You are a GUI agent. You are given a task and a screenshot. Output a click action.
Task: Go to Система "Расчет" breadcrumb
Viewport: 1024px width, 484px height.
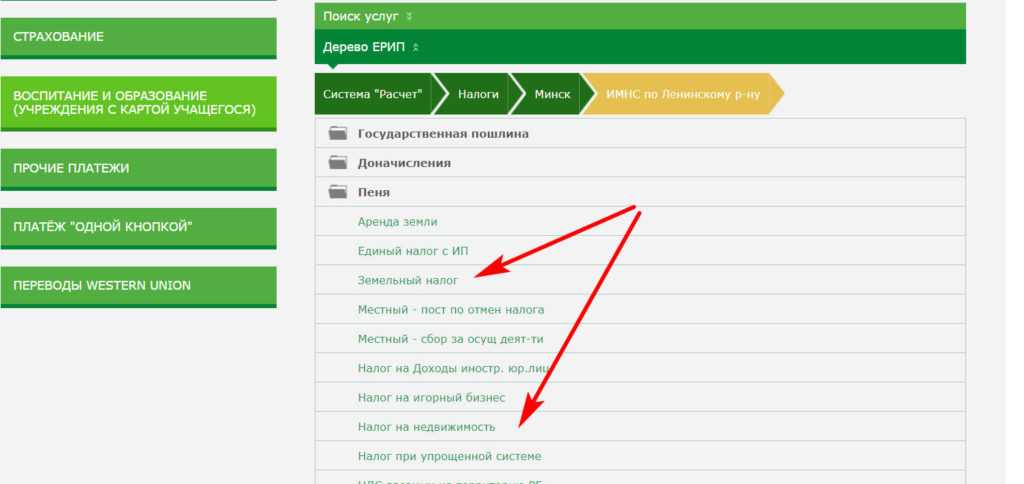click(373, 94)
